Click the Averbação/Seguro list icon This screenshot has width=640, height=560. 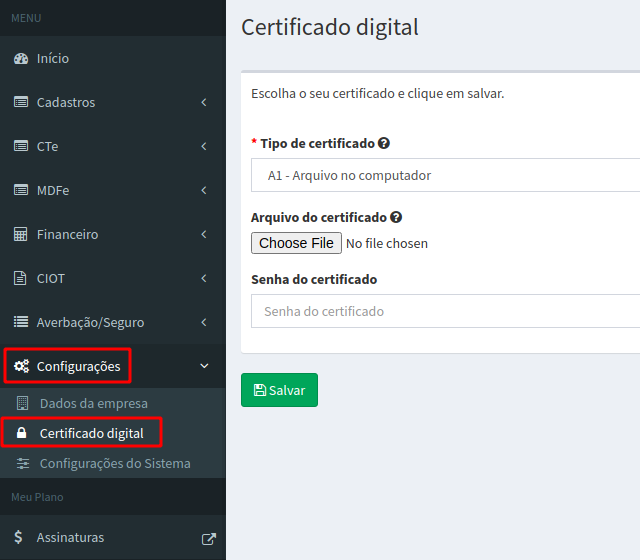(21, 322)
